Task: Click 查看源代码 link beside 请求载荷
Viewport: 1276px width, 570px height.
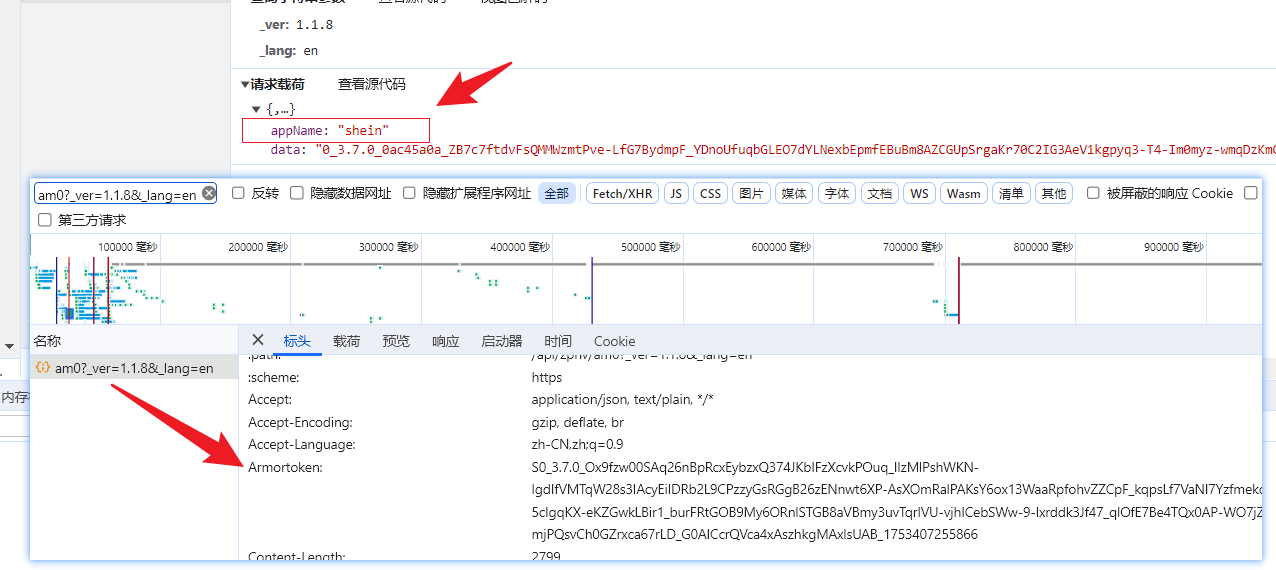Action: pos(372,84)
